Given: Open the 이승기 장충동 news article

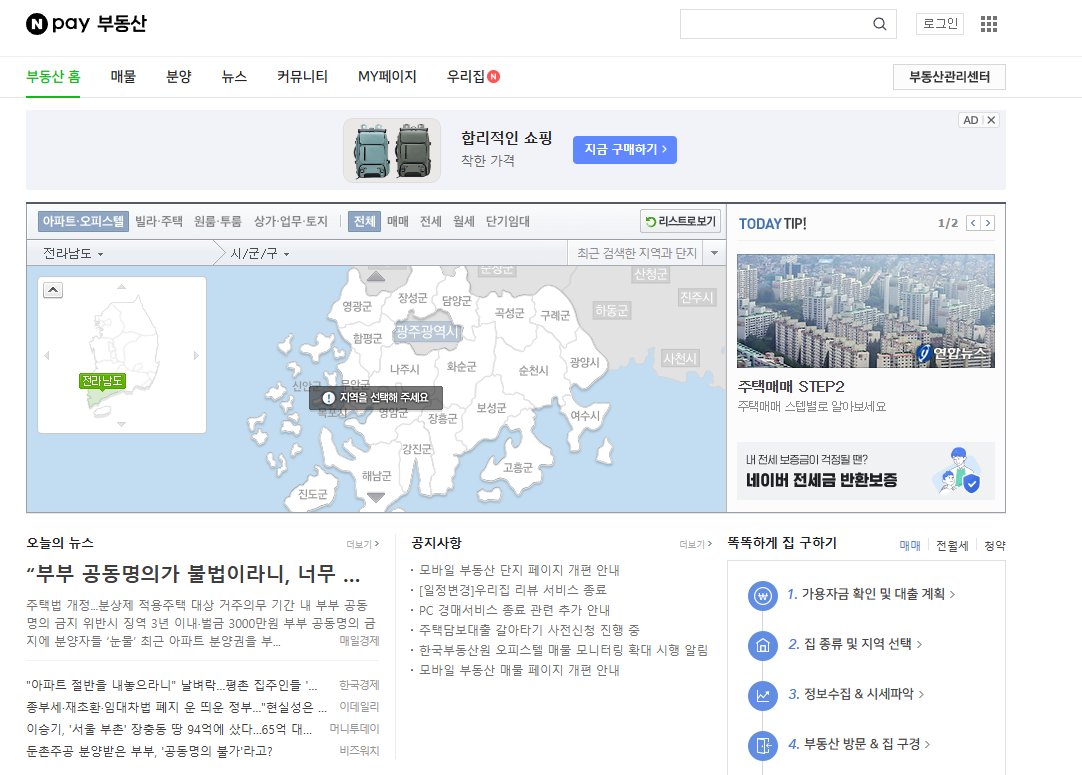Looking at the screenshot, I should [x=169, y=729].
